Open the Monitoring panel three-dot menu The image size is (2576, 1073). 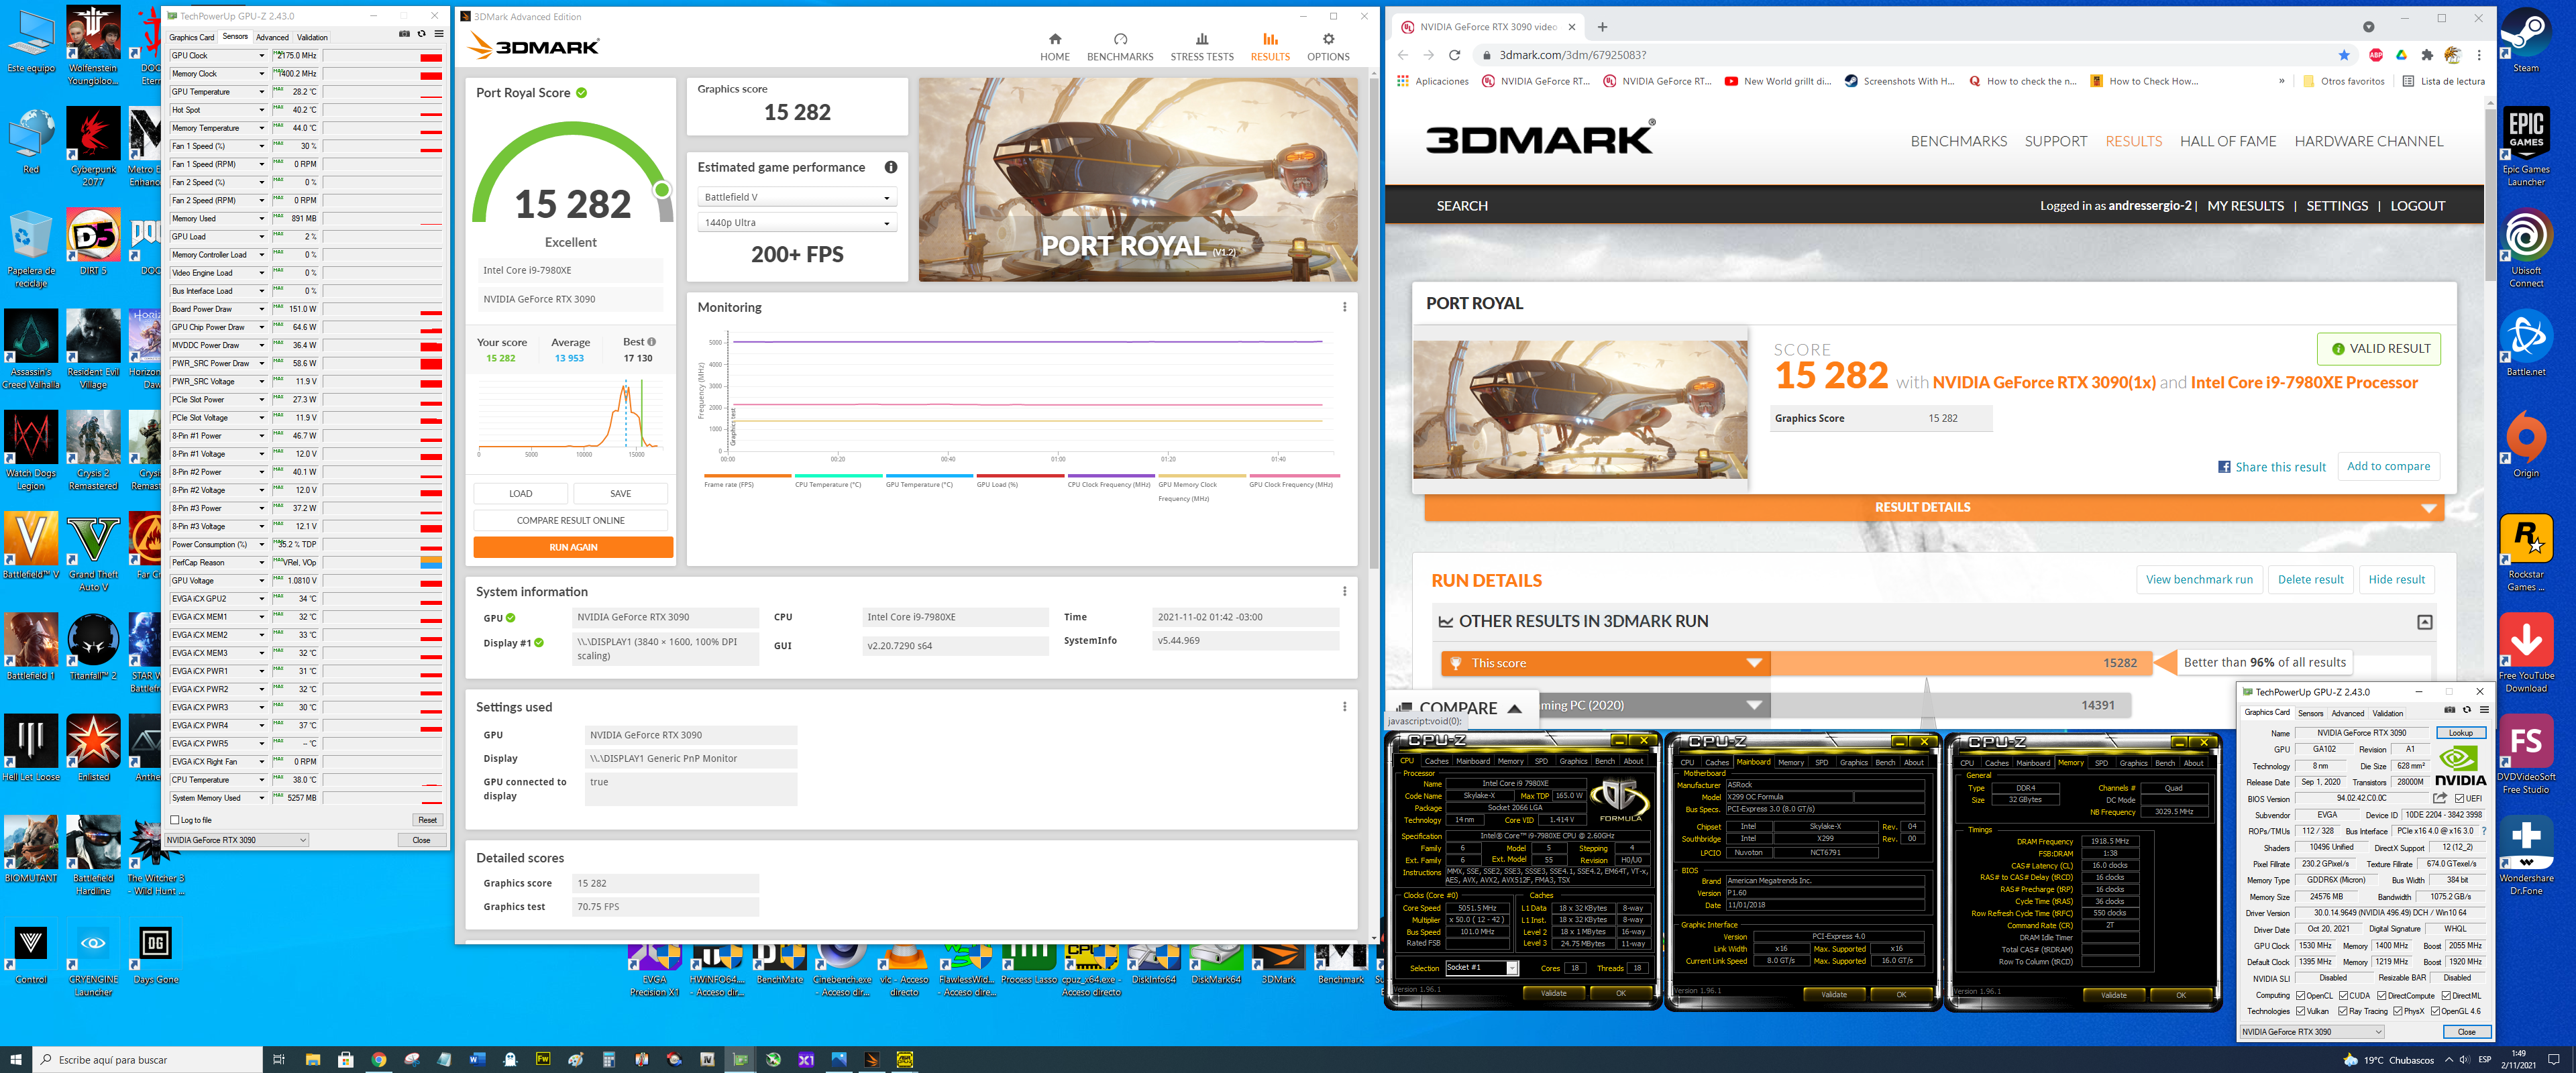pos(1344,307)
